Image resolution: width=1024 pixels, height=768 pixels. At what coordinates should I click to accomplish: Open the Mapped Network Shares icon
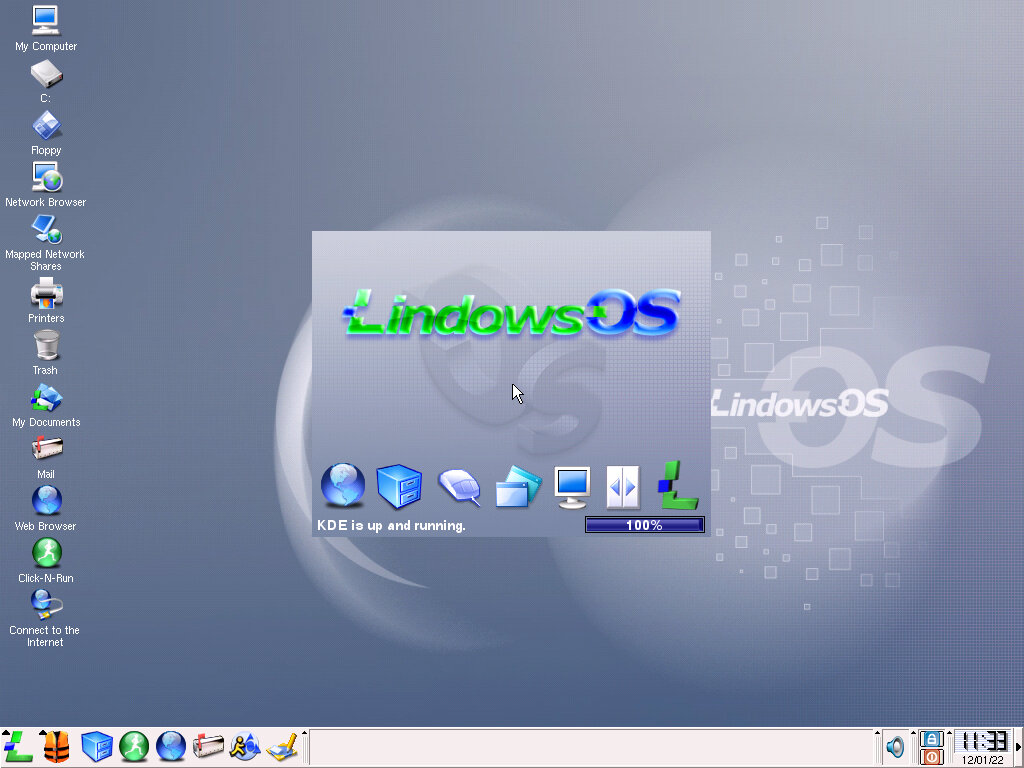[46, 230]
